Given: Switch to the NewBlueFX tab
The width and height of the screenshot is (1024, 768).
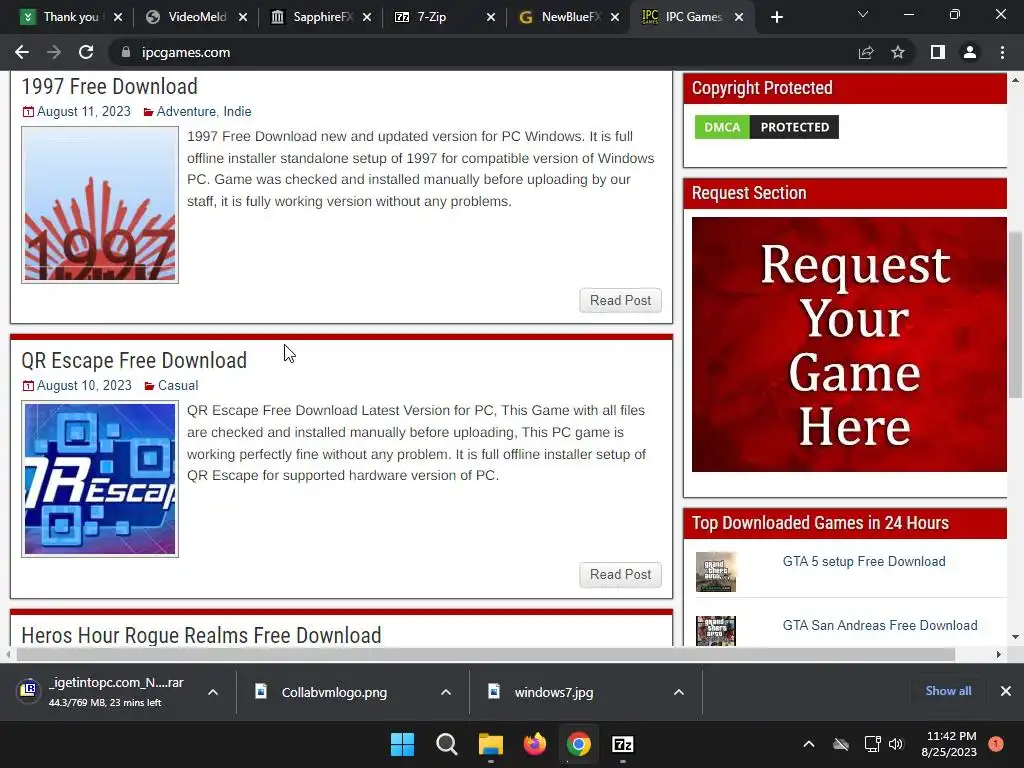Looking at the screenshot, I should coord(567,17).
